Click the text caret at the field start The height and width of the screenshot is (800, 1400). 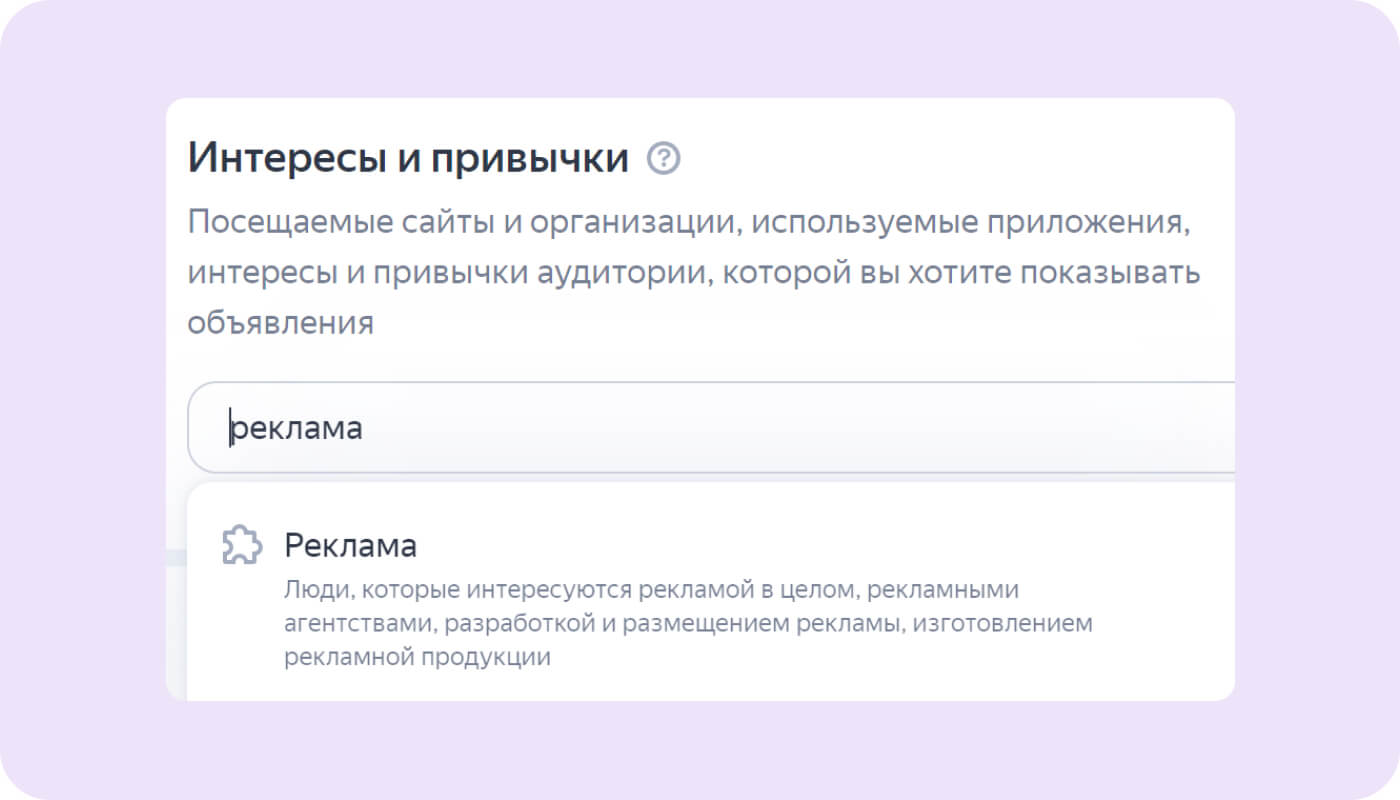pos(230,428)
